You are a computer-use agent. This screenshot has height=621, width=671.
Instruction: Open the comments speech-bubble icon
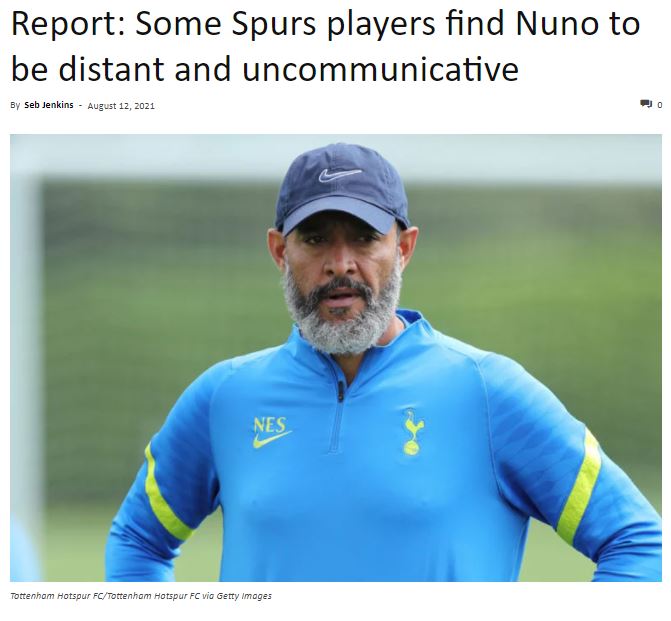(646, 104)
